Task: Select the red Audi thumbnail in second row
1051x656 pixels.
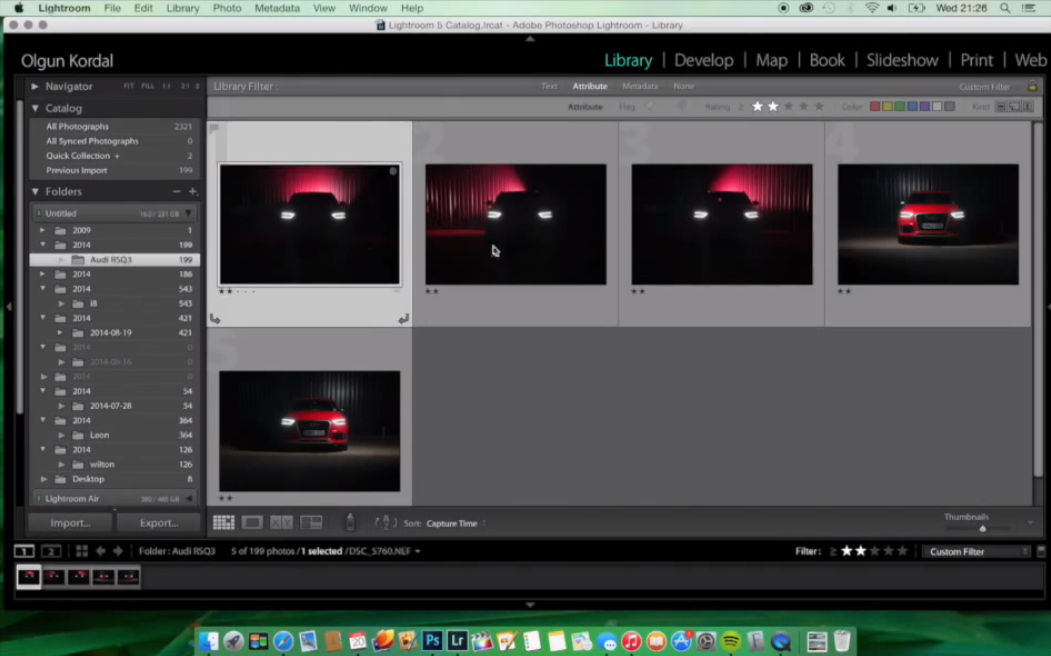Action: [309, 431]
